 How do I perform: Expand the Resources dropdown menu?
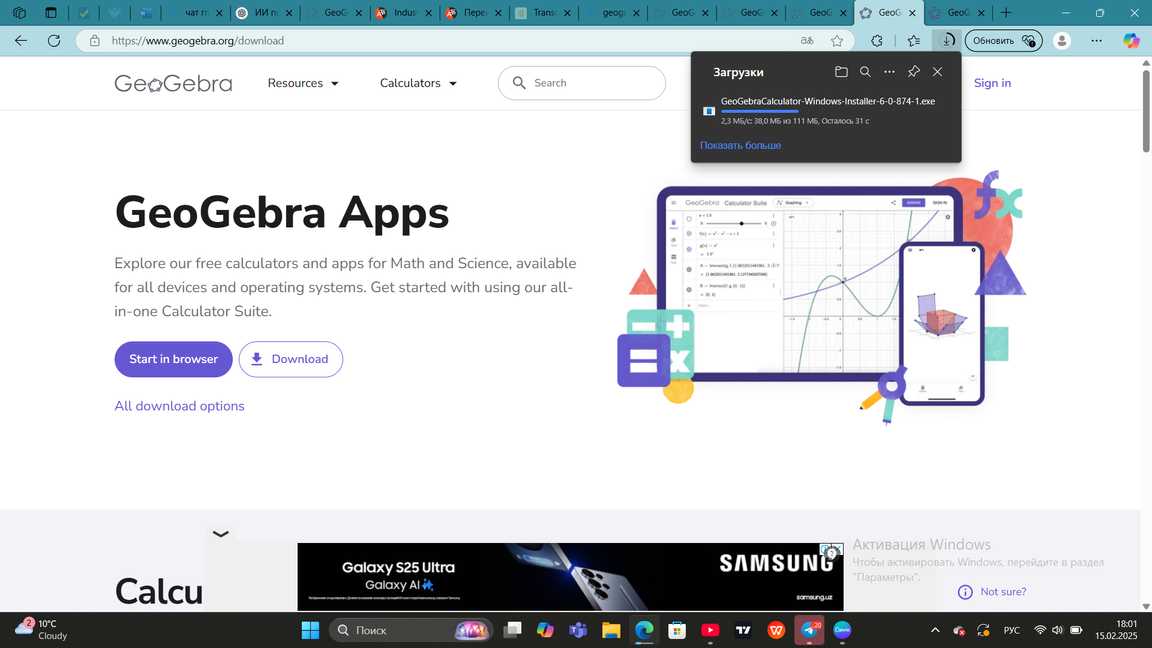[303, 83]
